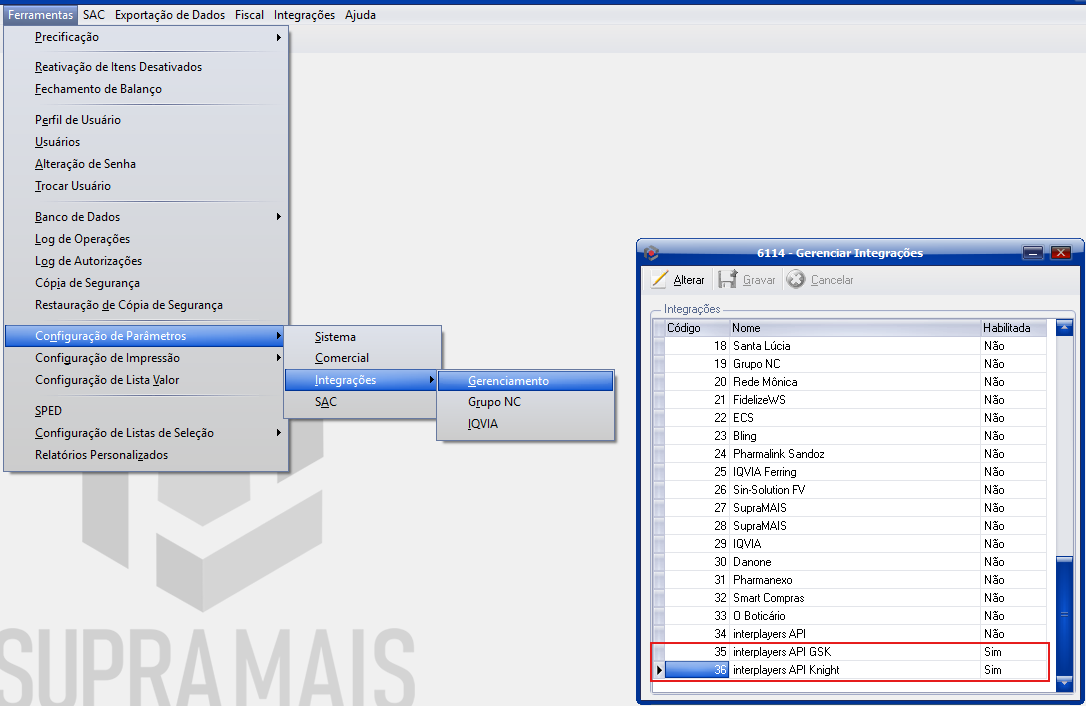Screen dimensions: 1086x706
Task: Open the Fiscal menu
Action: click(250, 15)
